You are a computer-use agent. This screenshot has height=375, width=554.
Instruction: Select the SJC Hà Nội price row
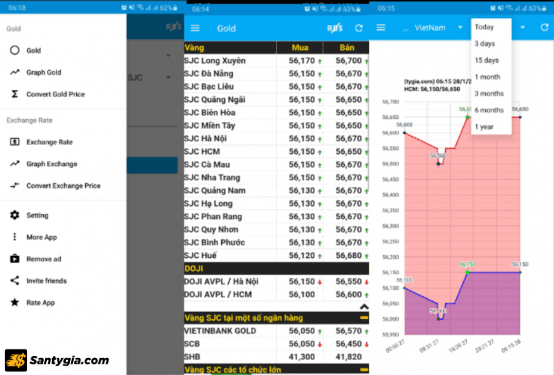276,139
